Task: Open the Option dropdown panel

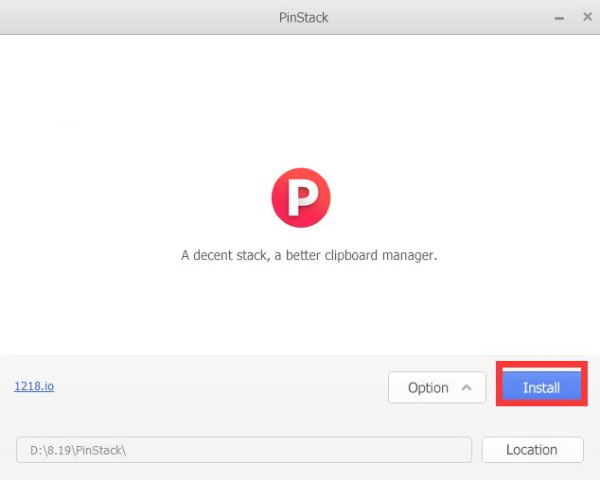Action: 437,387
